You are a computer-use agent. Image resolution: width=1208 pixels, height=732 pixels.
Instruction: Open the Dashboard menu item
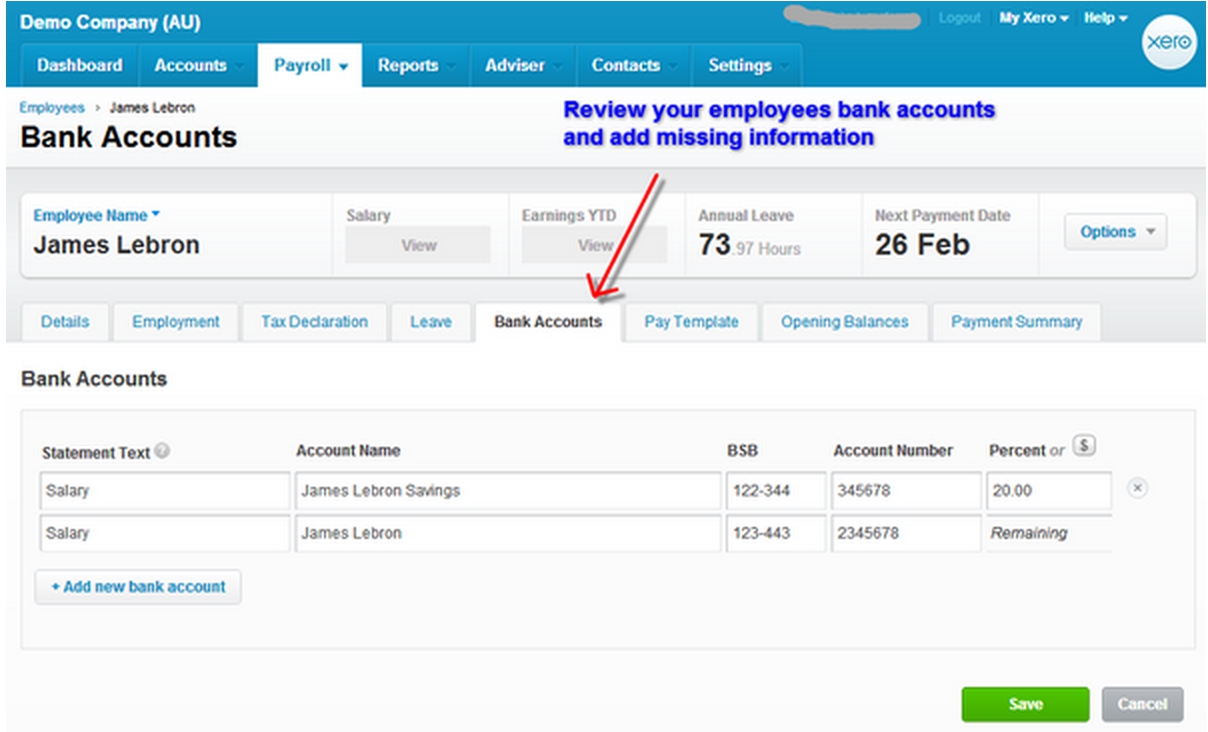pyautogui.click(x=80, y=66)
